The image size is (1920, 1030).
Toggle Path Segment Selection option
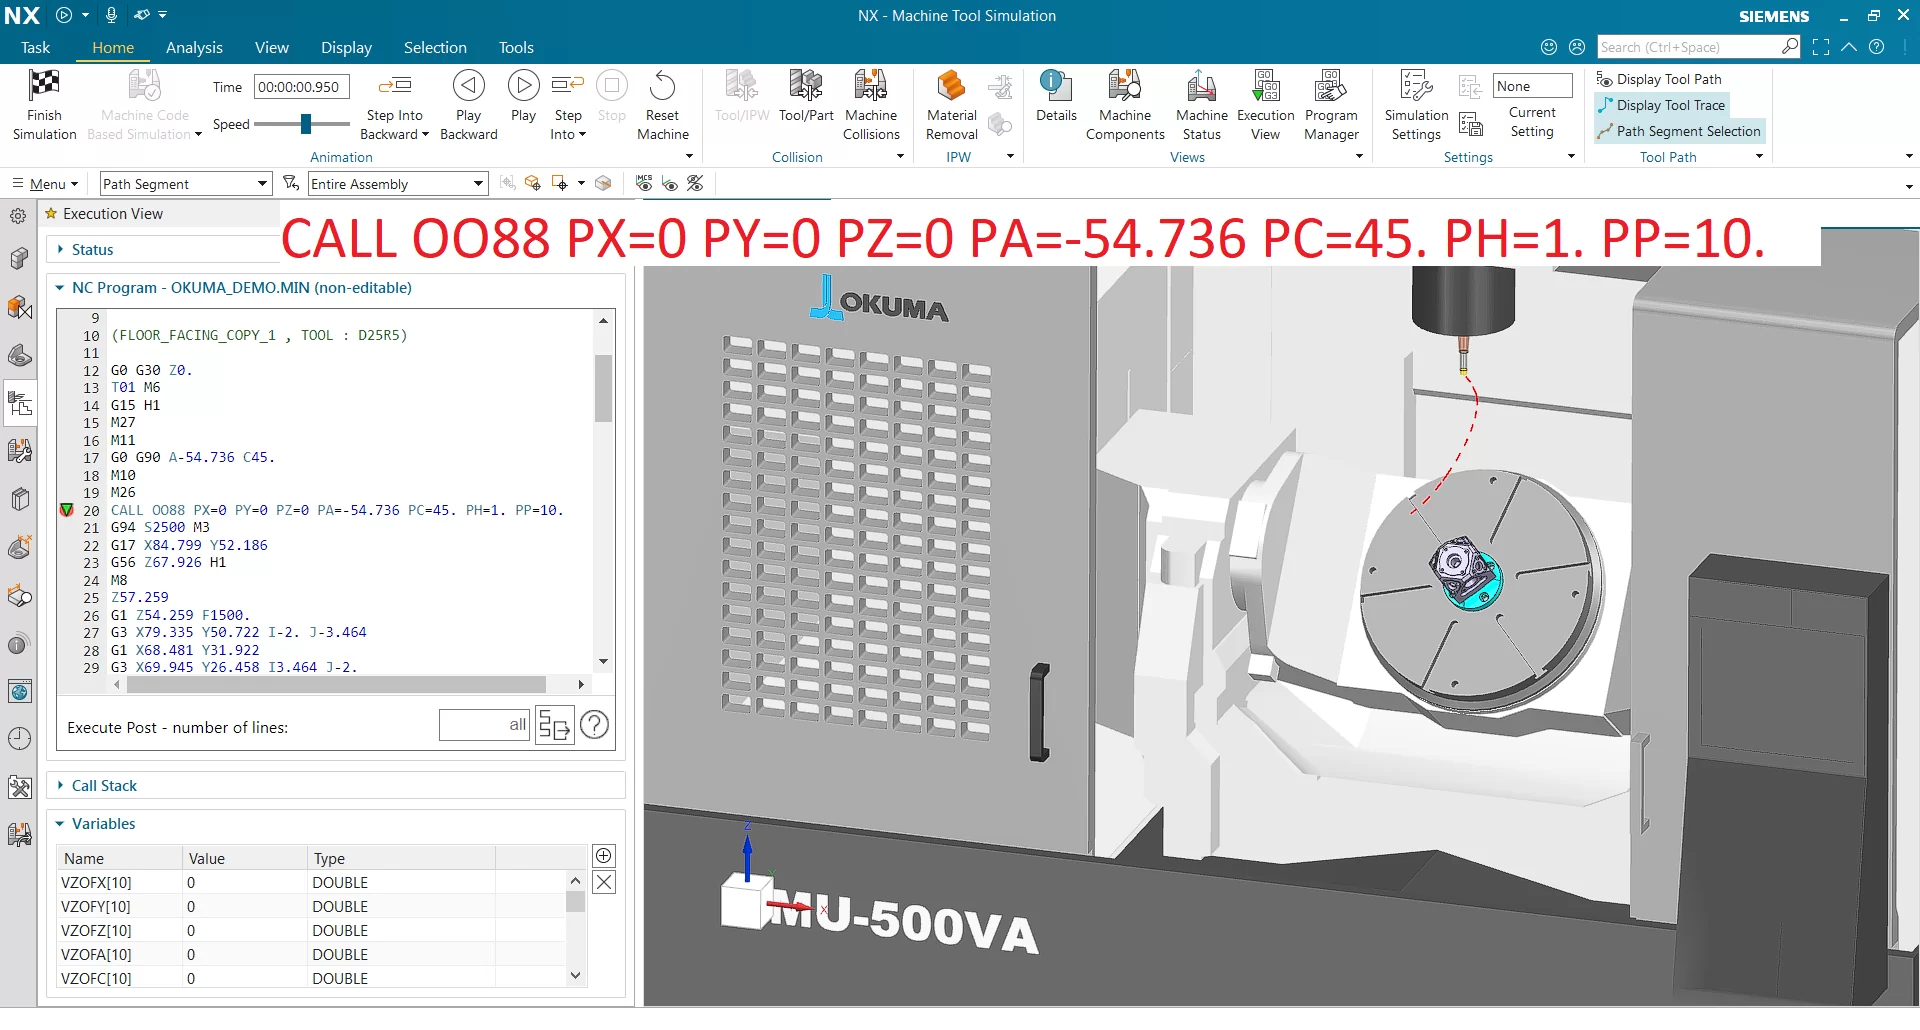(1679, 131)
